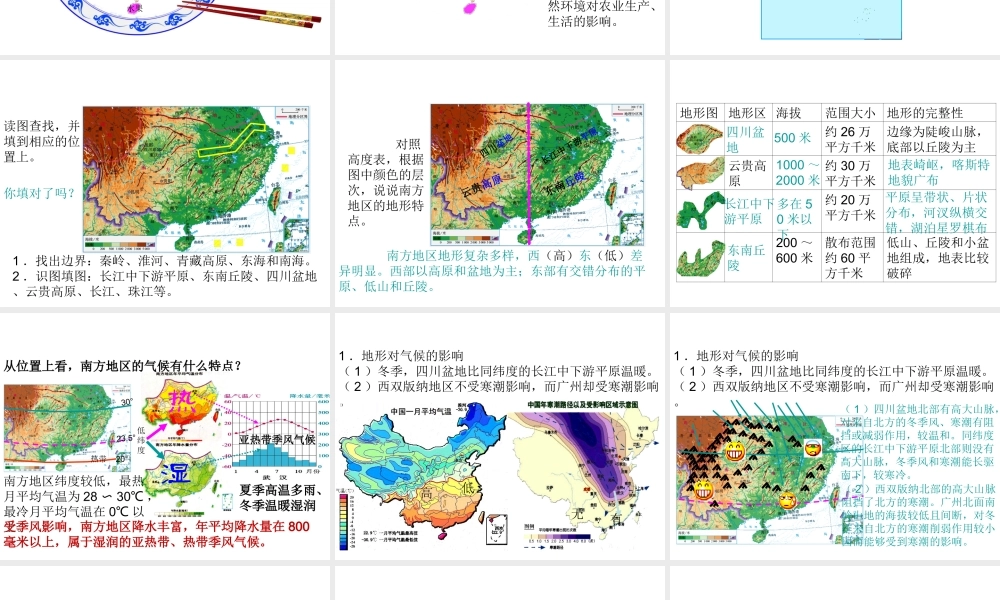Image resolution: width=1000 pixels, height=600 pixels.
Task: Click the 地形的完整性 table header
Action: click(925, 112)
